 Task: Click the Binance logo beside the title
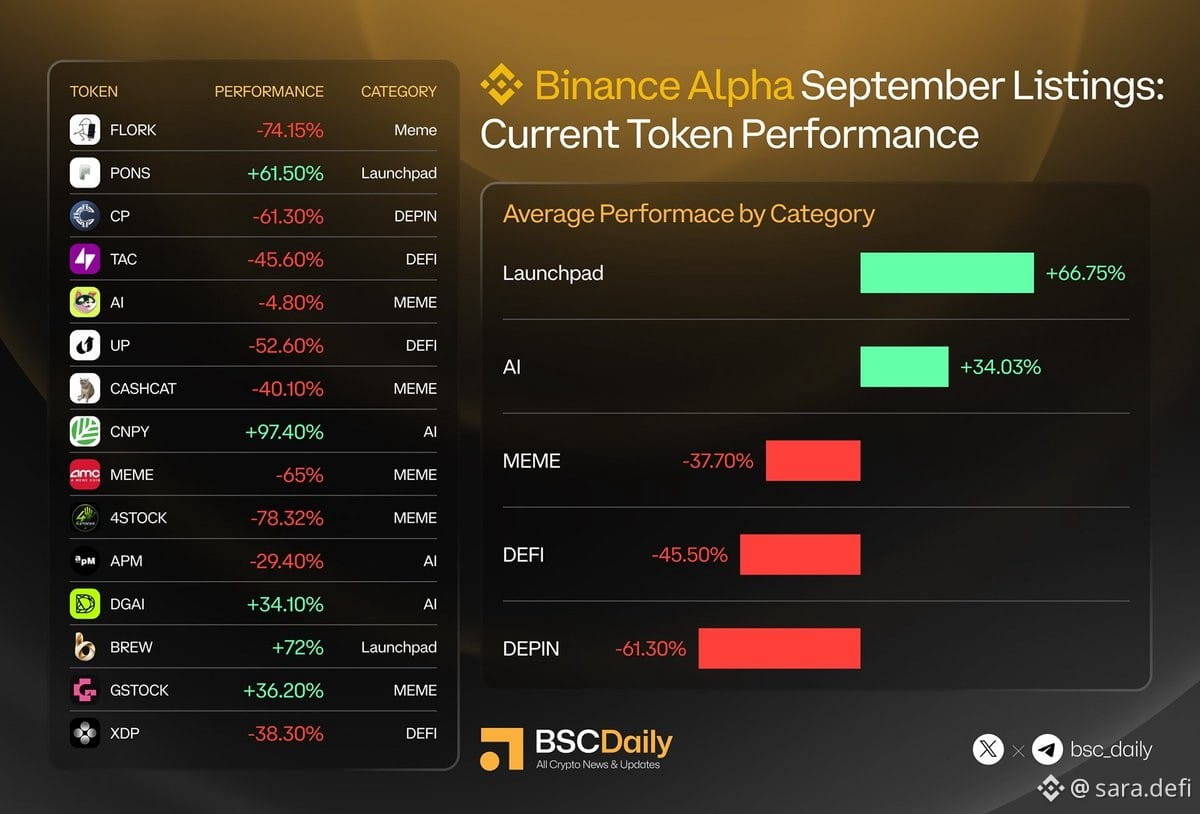coord(502,86)
